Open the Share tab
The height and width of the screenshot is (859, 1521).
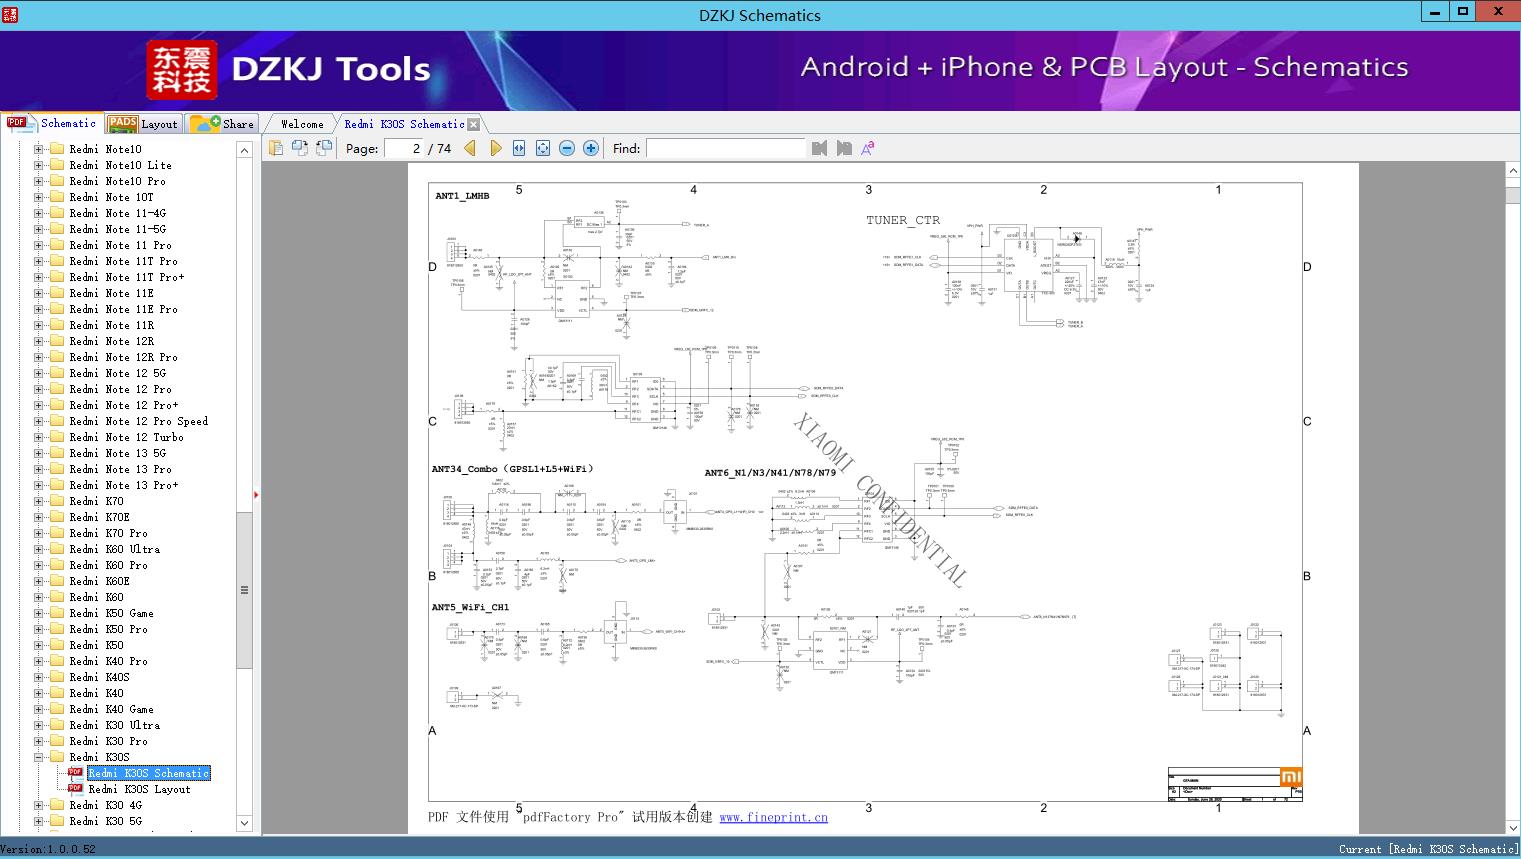coord(224,124)
